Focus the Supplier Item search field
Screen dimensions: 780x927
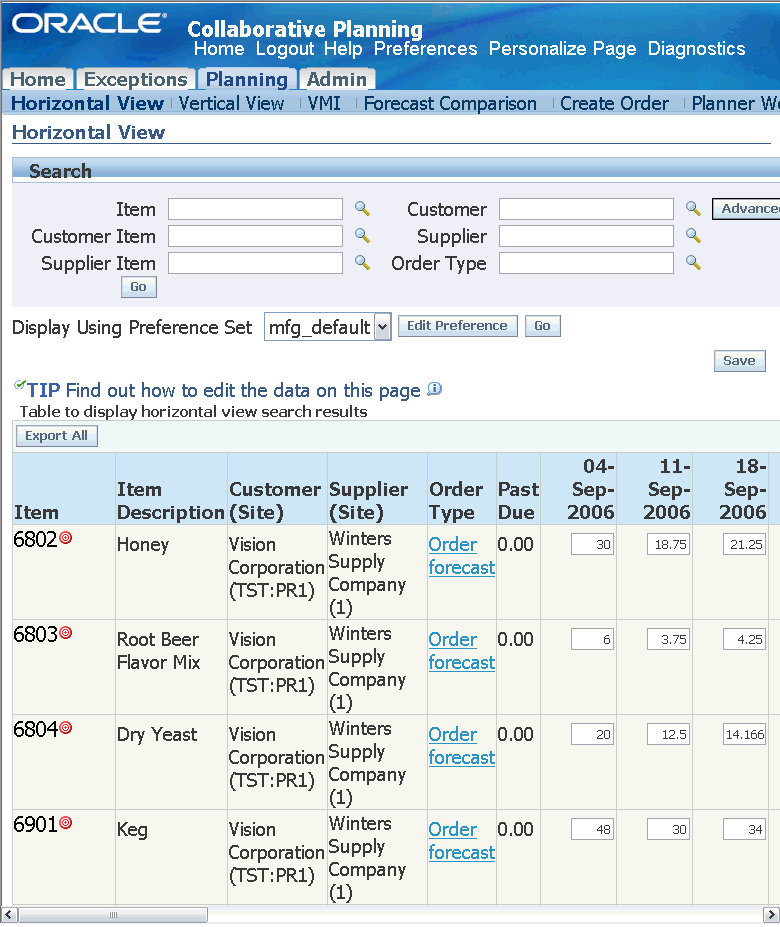click(x=255, y=263)
